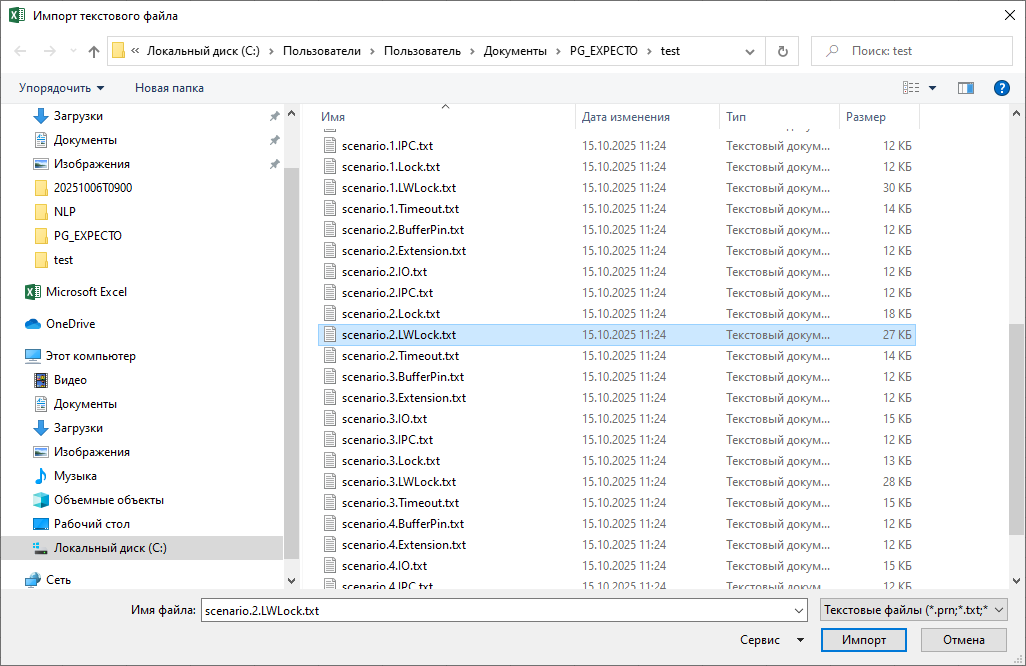Expand chevron after Документы breadcrumb
Image resolution: width=1026 pixels, height=666 pixels.
pos(558,51)
